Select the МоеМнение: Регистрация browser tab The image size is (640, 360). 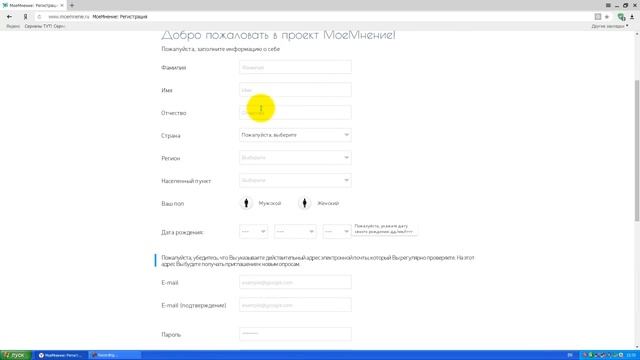coord(33,5)
